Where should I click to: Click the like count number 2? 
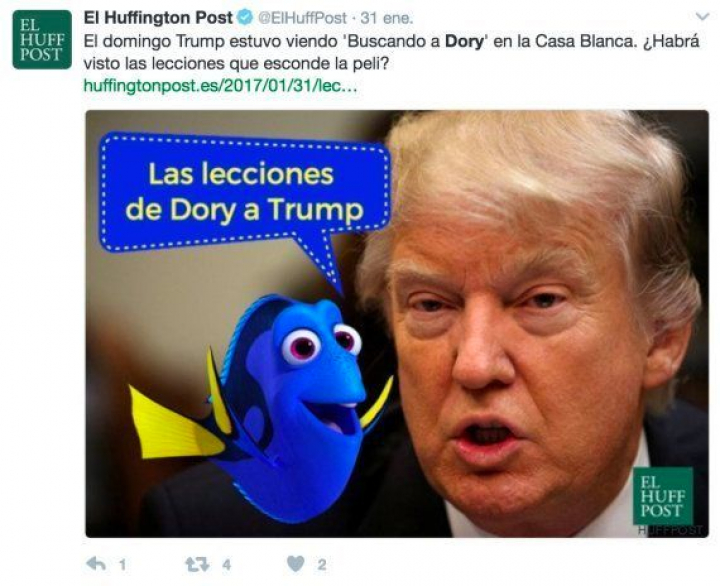[322, 565]
